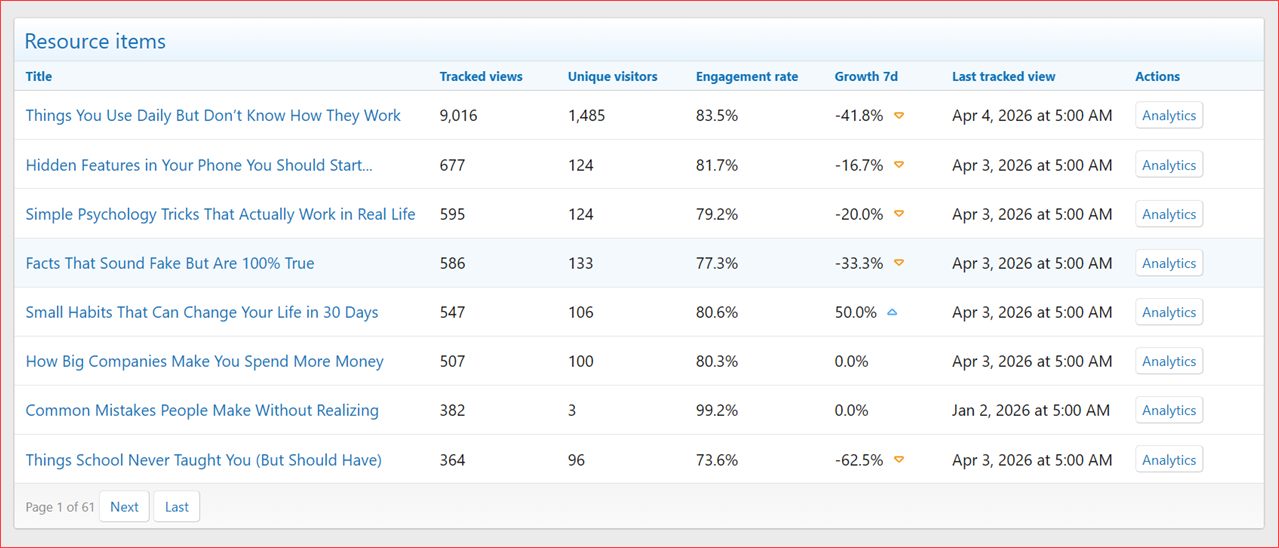Open Analytics for 'Simple Psychology Tricks'
1279x548 pixels.
click(1169, 214)
